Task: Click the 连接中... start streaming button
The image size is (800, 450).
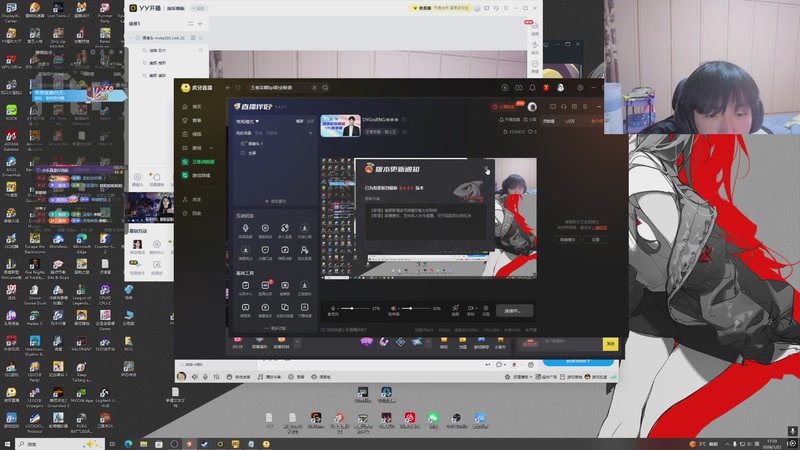Action: (x=514, y=310)
